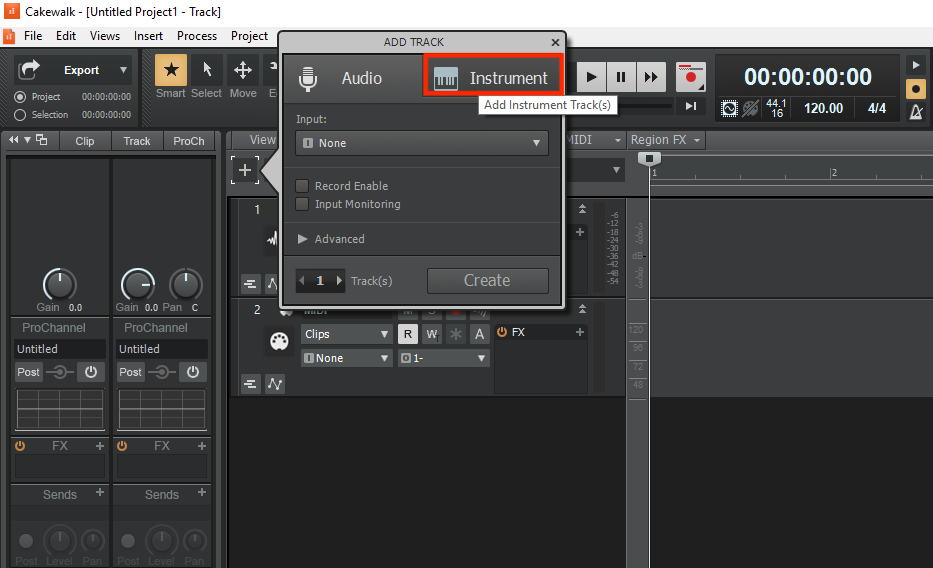This screenshot has height=568, width=933.
Task: Click the crossed-out MIDI DIN icon
Action: (x=751, y=108)
